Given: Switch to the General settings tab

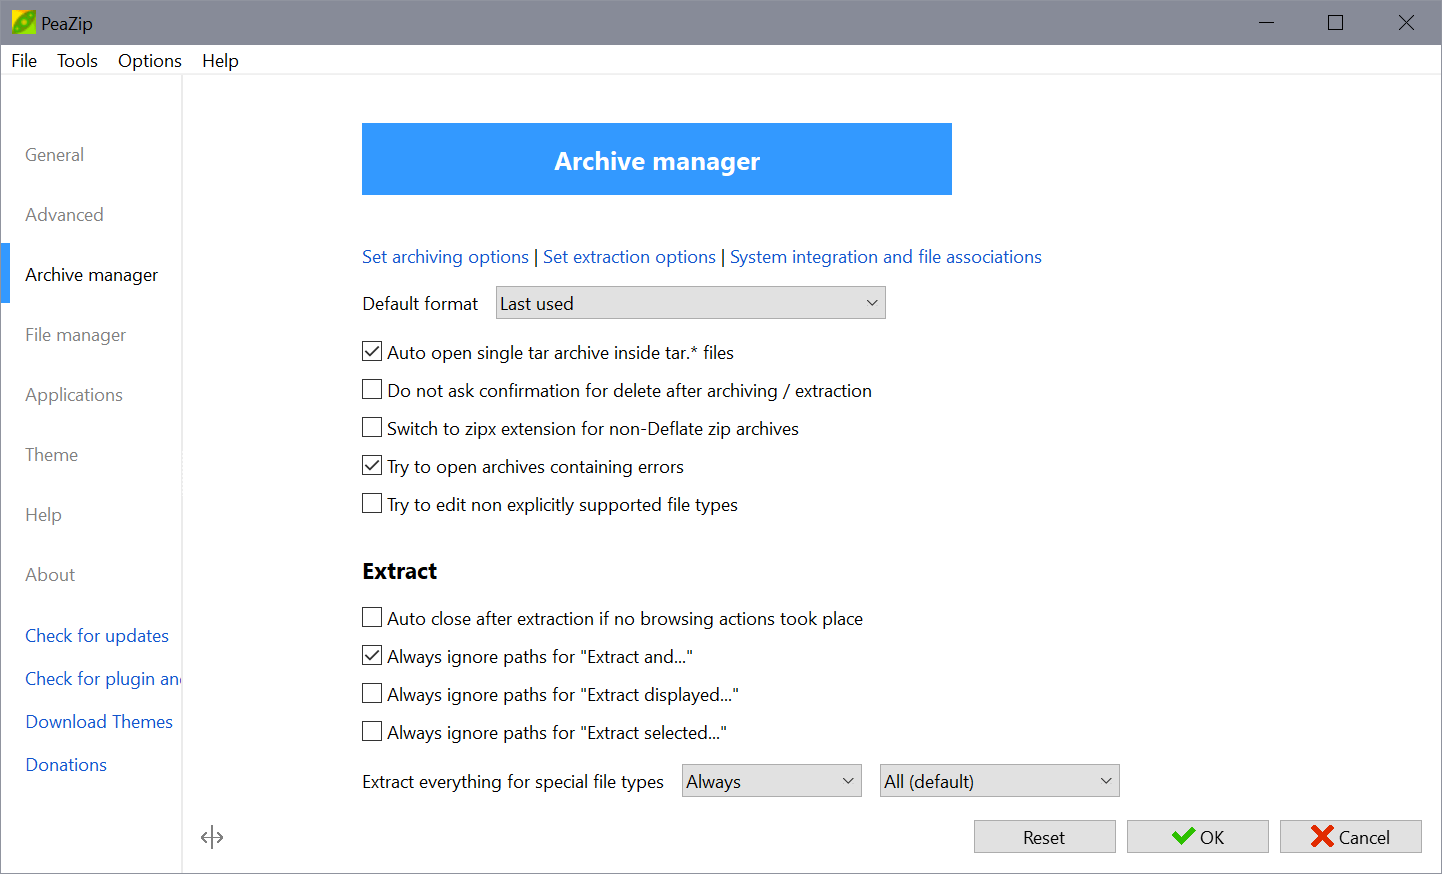Looking at the screenshot, I should 55,155.
